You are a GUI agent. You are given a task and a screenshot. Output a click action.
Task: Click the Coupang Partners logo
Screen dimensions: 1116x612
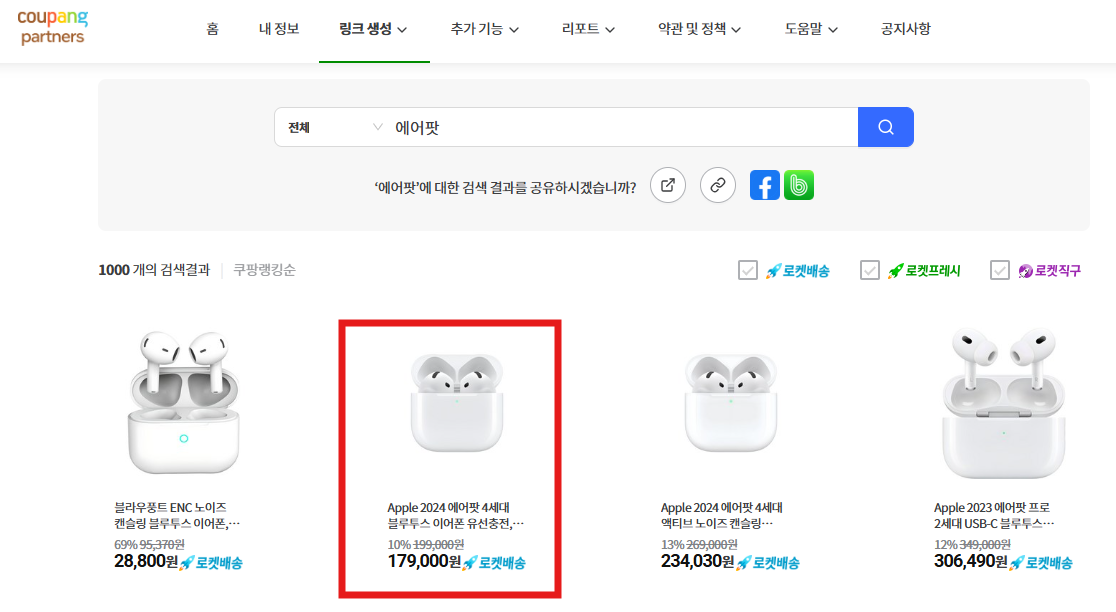pos(53,27)
